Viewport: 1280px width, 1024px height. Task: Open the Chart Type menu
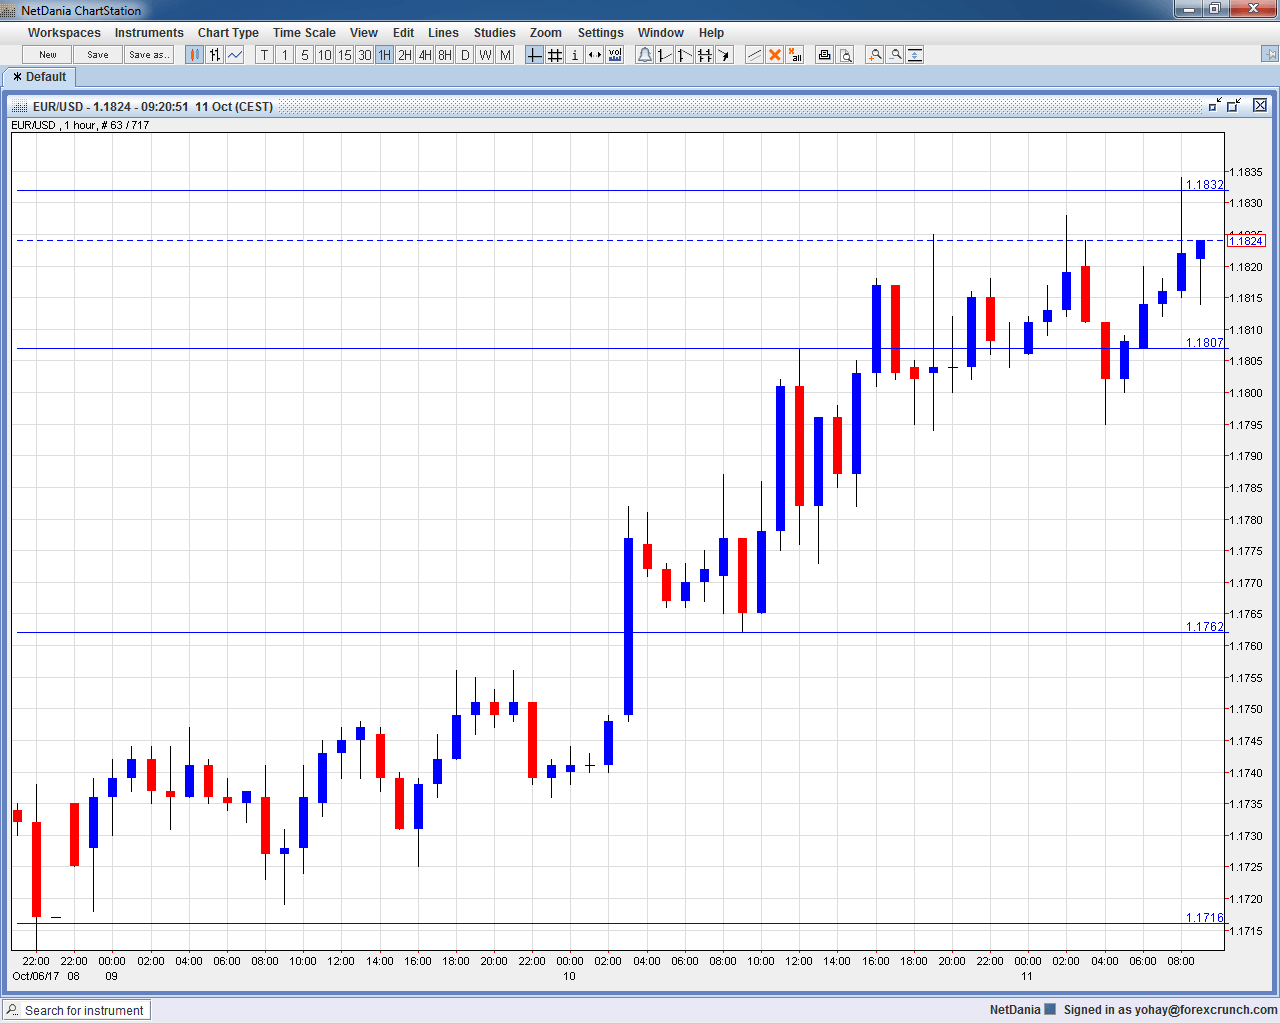click(x=228, y=33)
